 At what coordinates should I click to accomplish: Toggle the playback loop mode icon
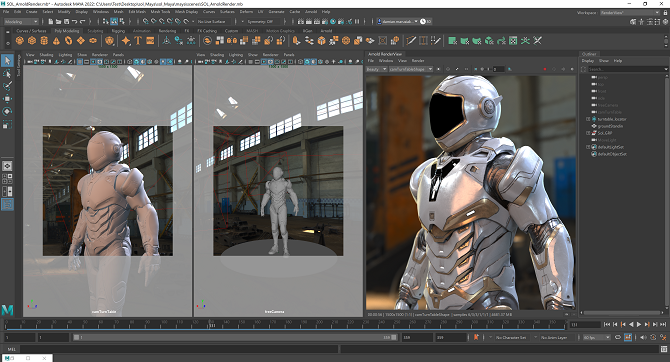click(x=618, y=337)
